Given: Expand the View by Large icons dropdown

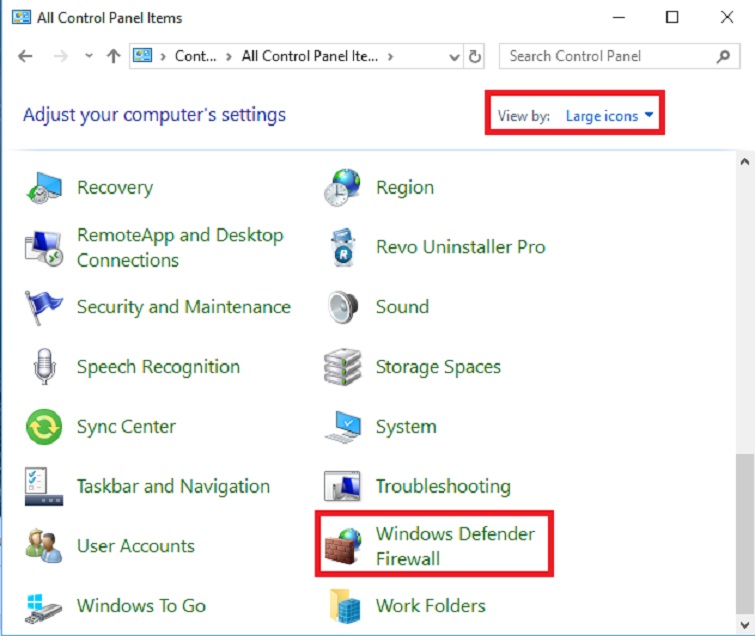Looking at the screenshot, I should coord(609,116).
